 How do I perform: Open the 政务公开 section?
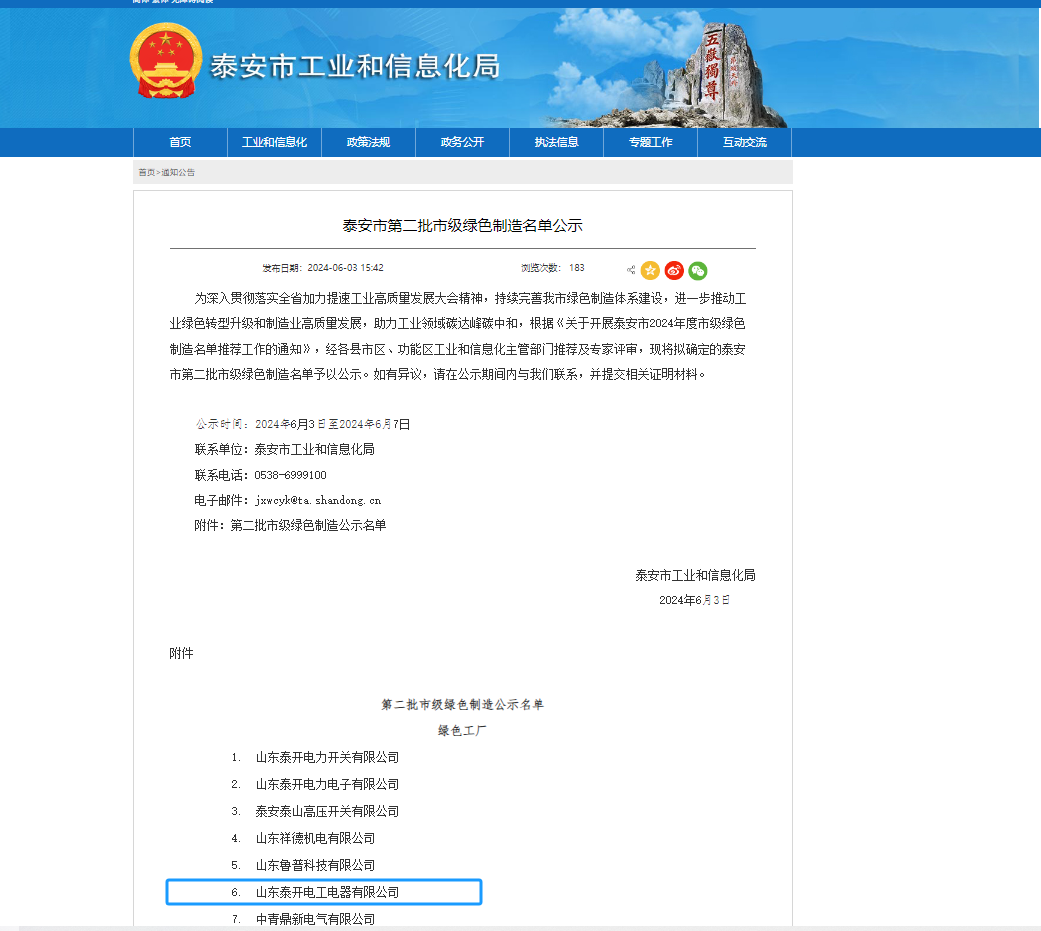pos(462,142)
